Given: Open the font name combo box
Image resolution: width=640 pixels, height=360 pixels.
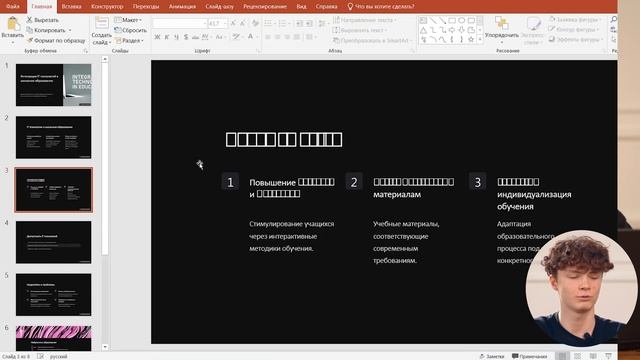Looking at the screenshot, I should [180, 24].
